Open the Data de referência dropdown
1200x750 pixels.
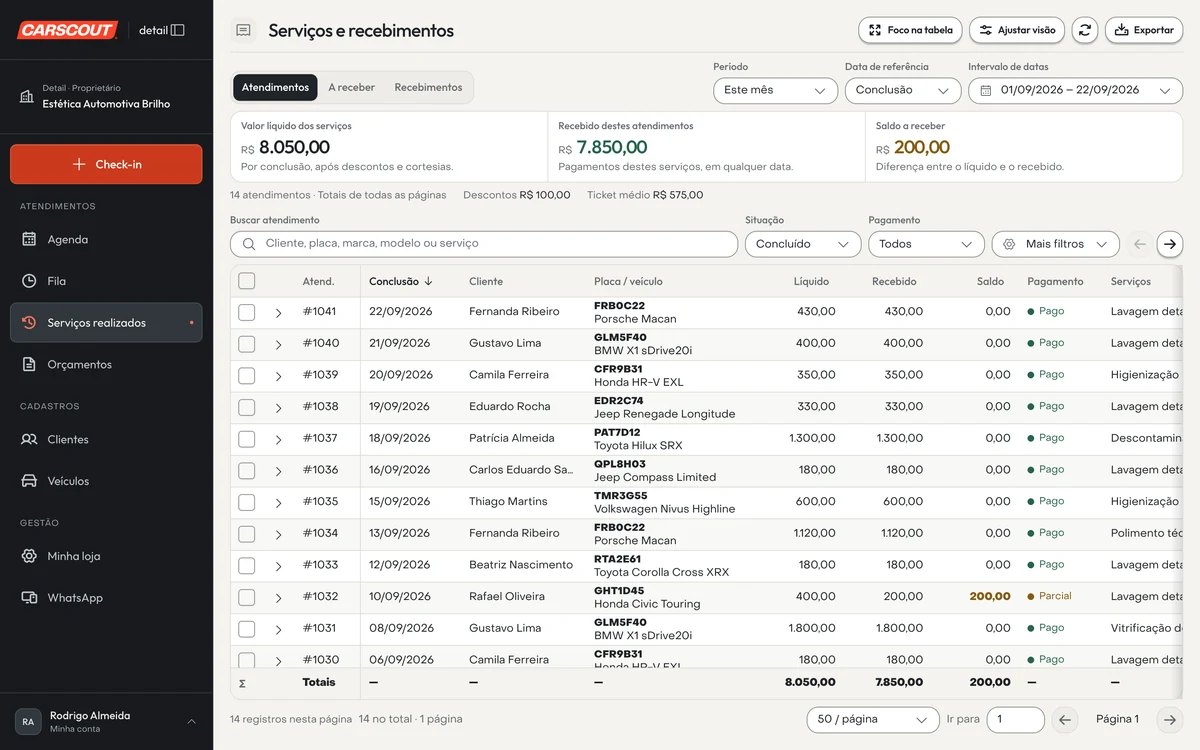(x=903, y=90)
